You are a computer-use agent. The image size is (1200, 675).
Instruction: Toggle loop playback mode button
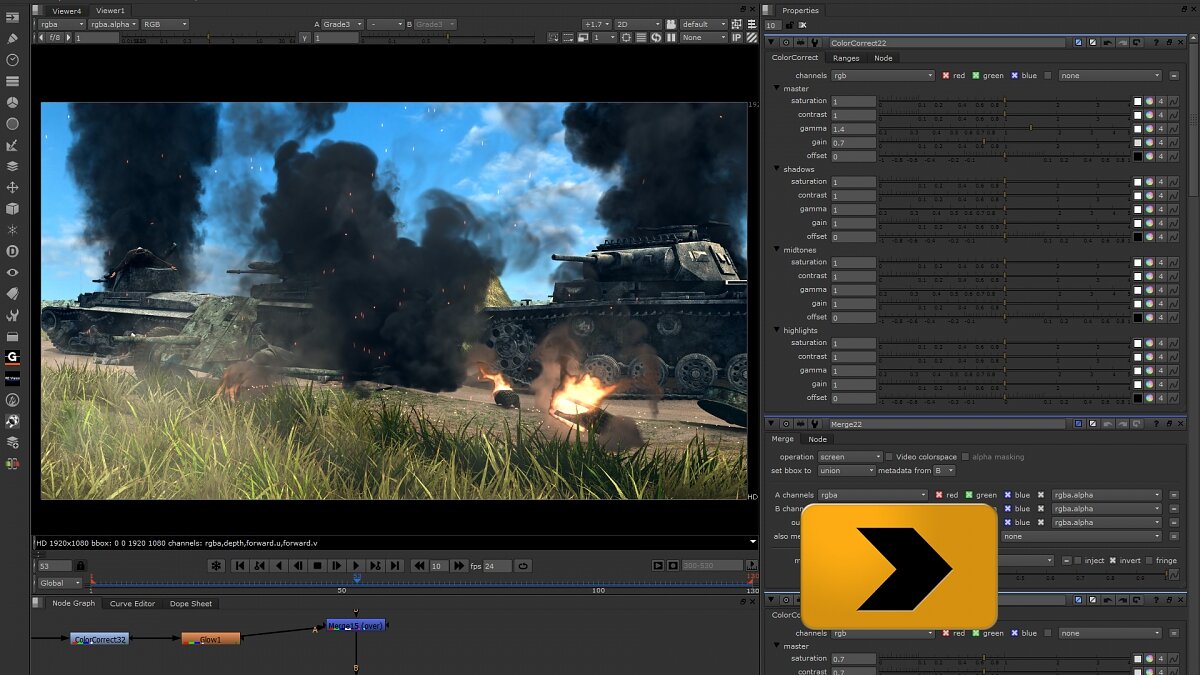(x=523, y=566)
